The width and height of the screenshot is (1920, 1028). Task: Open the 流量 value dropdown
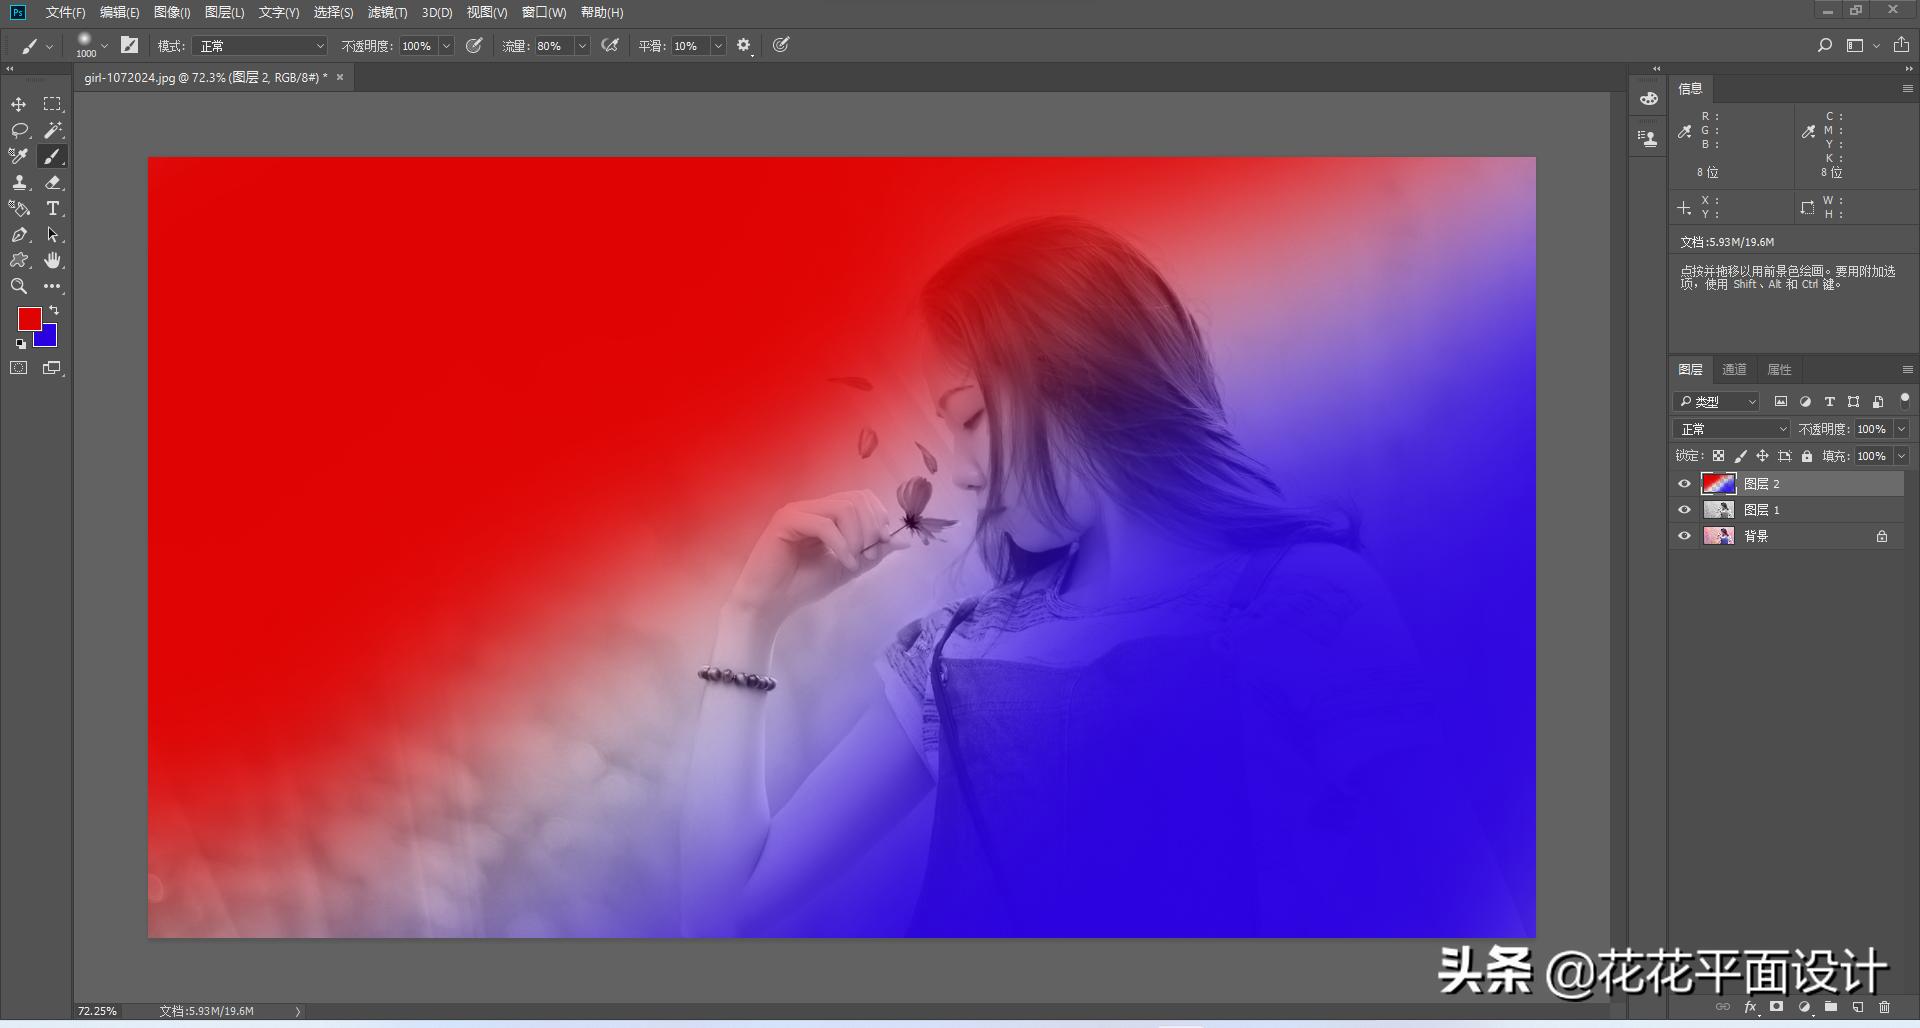tap(582, 46)
